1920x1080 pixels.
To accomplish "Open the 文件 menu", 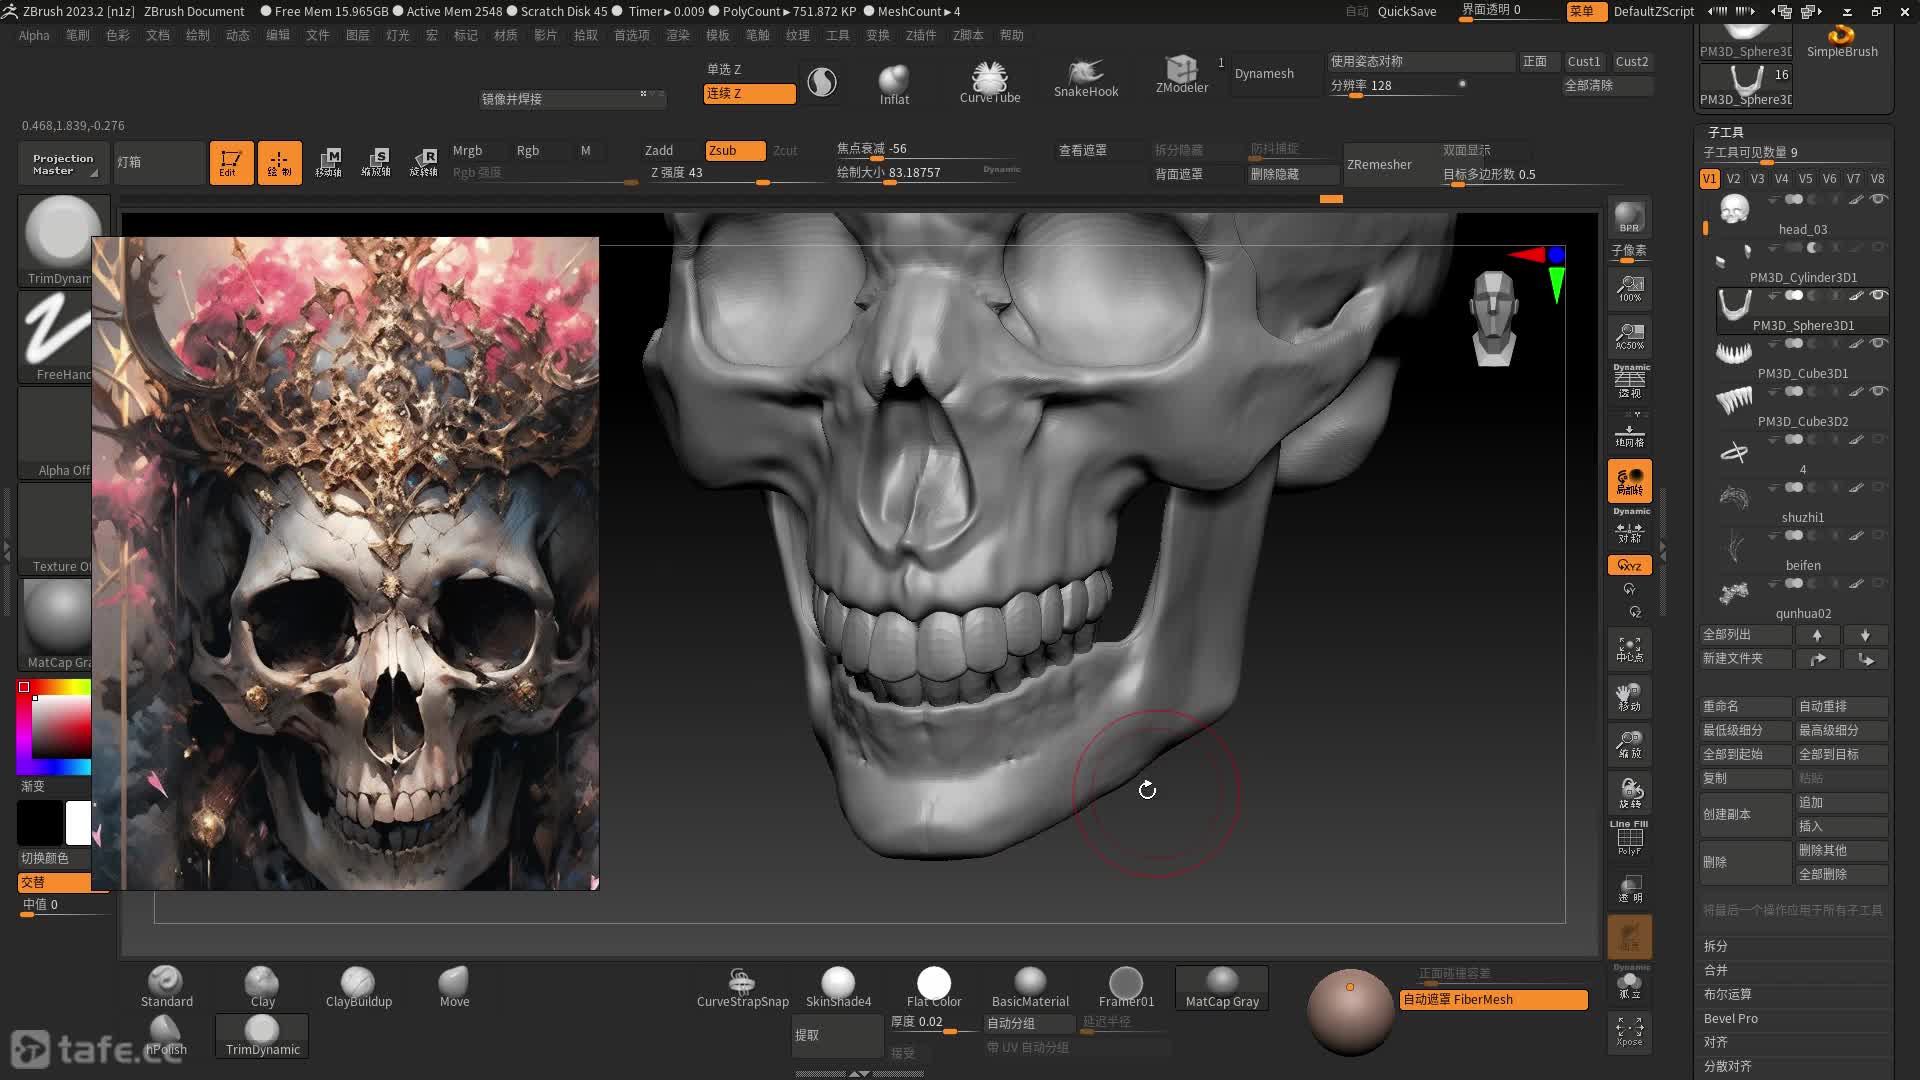I will 317,35.
